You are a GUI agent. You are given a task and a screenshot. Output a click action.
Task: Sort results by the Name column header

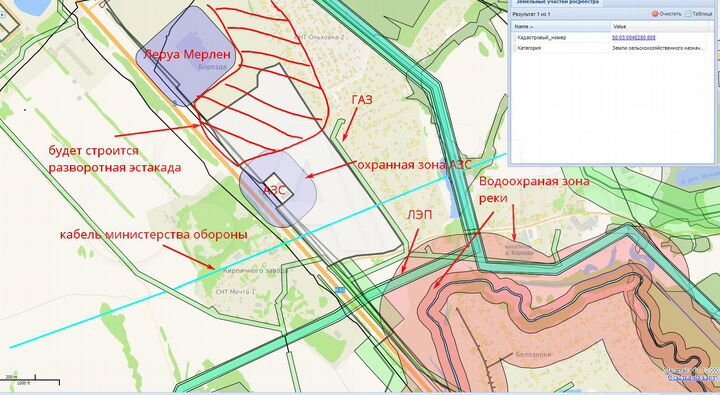pos(561,27)
